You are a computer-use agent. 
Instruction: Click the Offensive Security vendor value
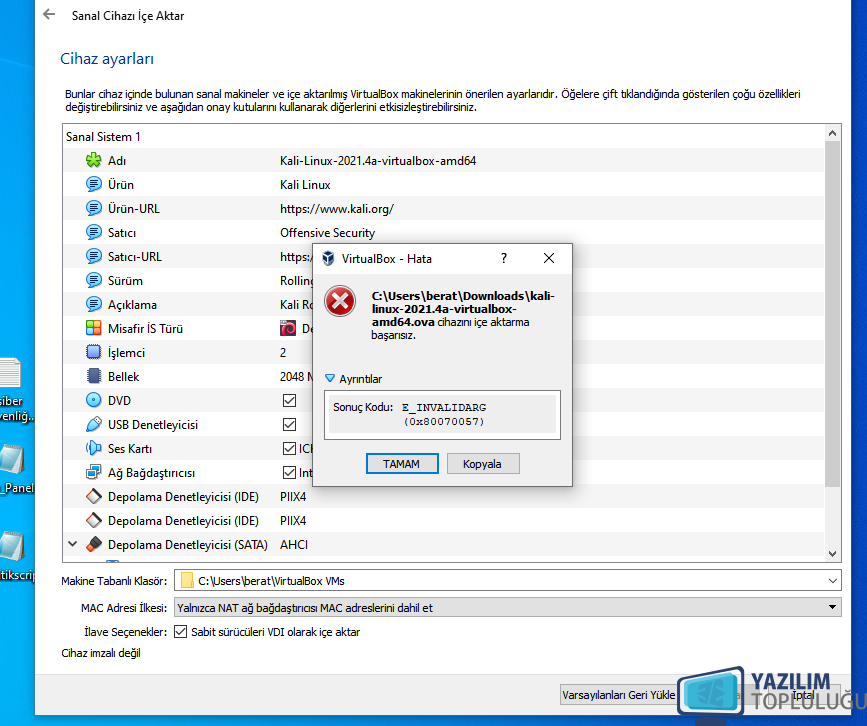click(x=327, y=232)
